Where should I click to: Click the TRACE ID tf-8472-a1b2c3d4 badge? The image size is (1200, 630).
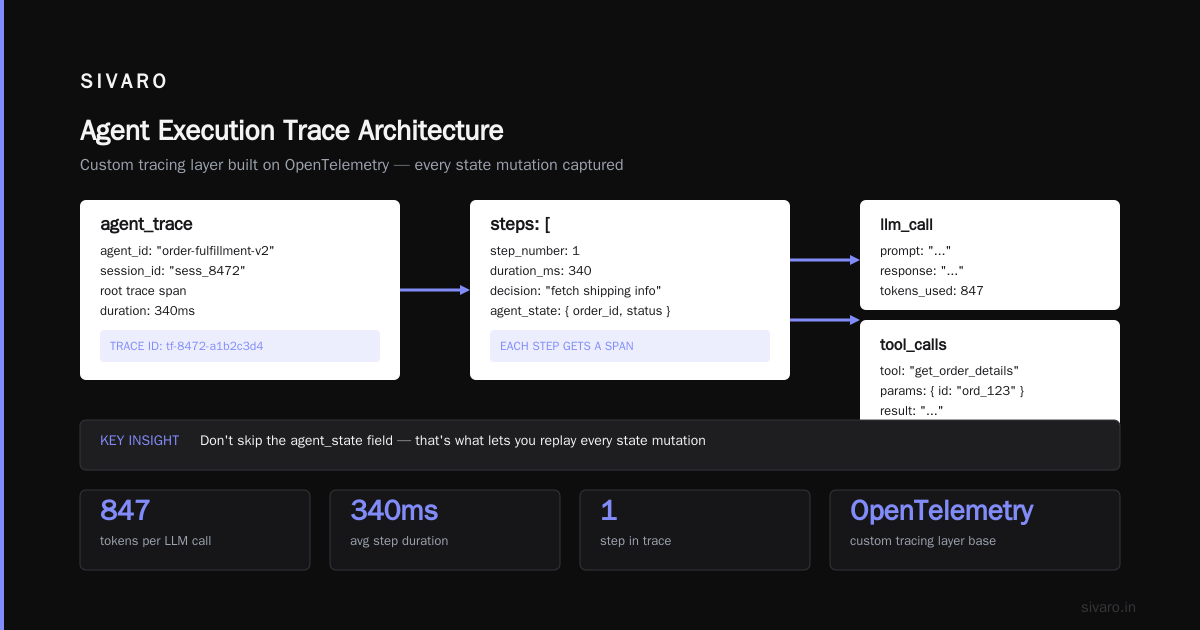click(x=240, y=346)
